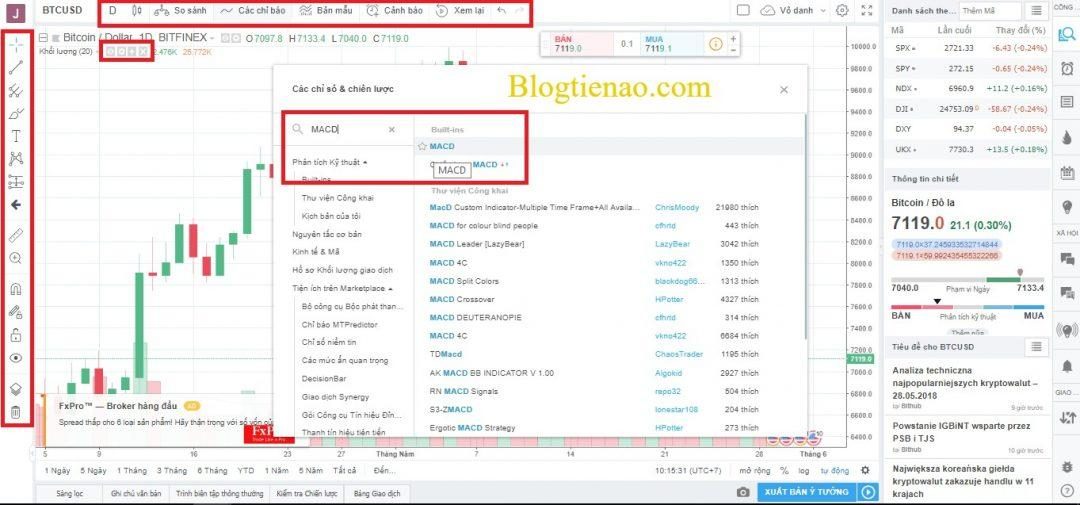The height and width of the screenshot is (505, 1080).
Task: Toggle magnet mode for drawings
Action: [x=16, y=289]
